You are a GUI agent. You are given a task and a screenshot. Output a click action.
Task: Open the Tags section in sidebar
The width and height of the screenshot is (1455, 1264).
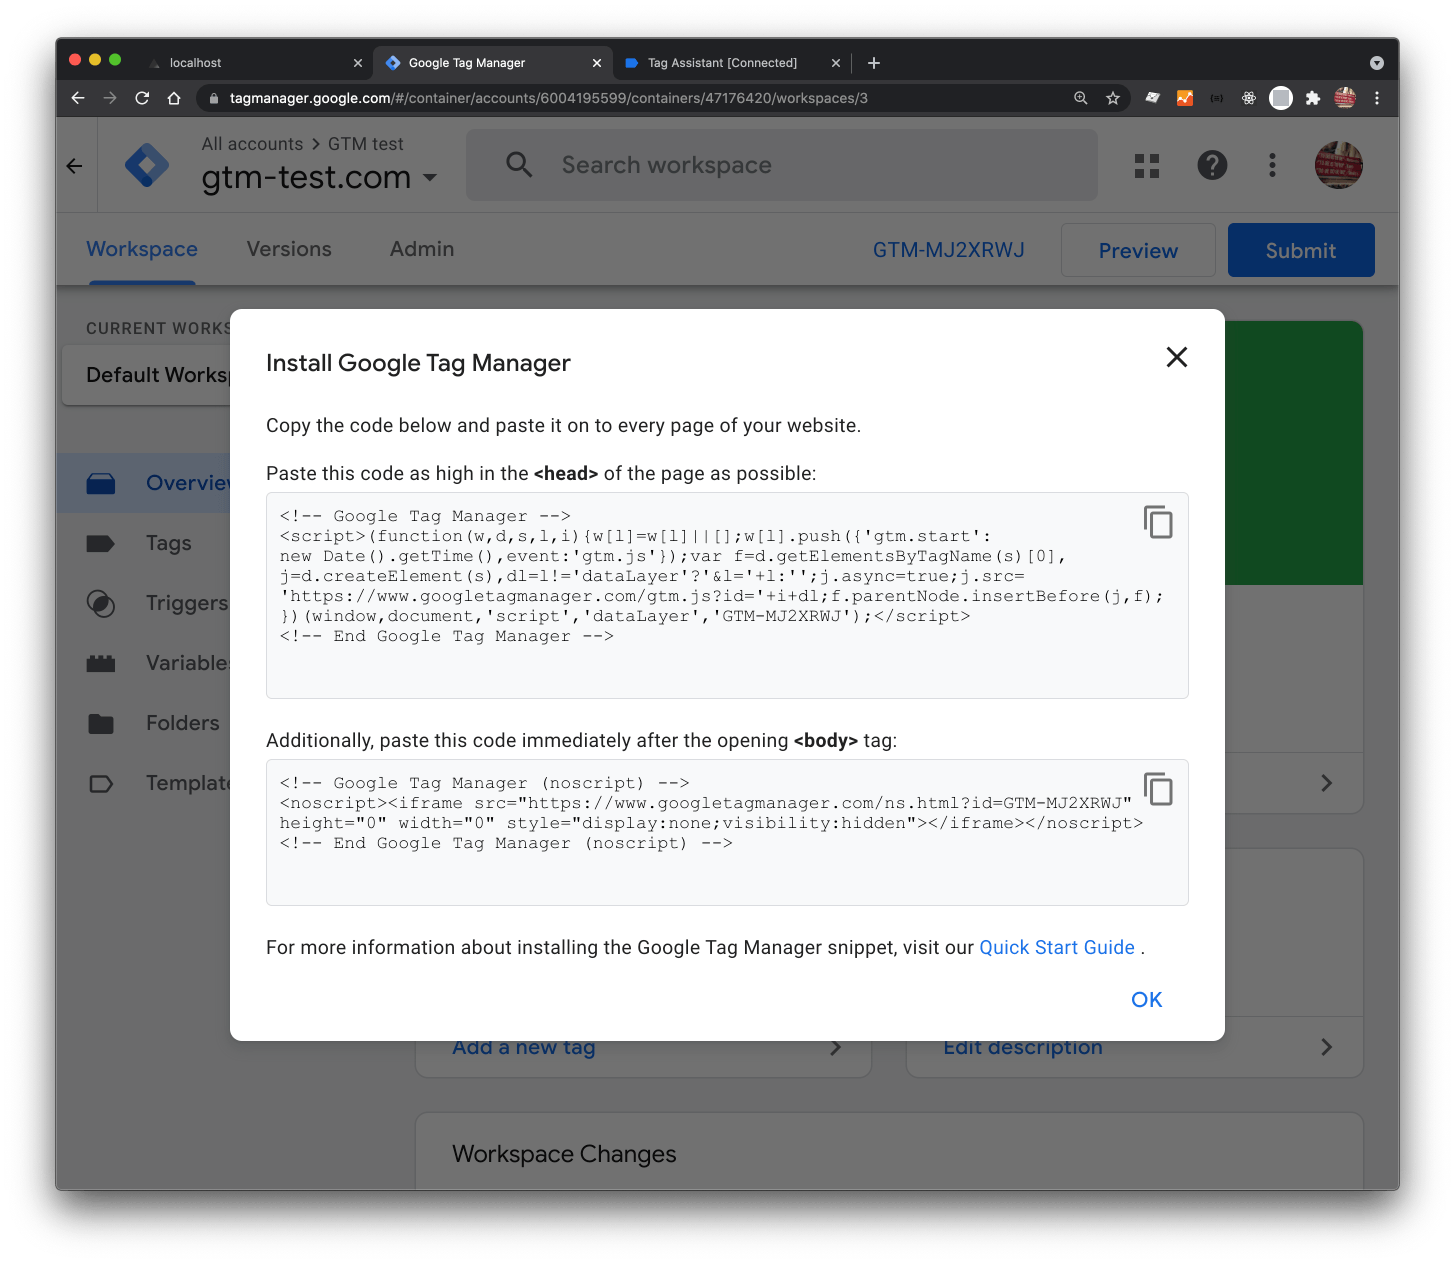(x=168, y=543)
